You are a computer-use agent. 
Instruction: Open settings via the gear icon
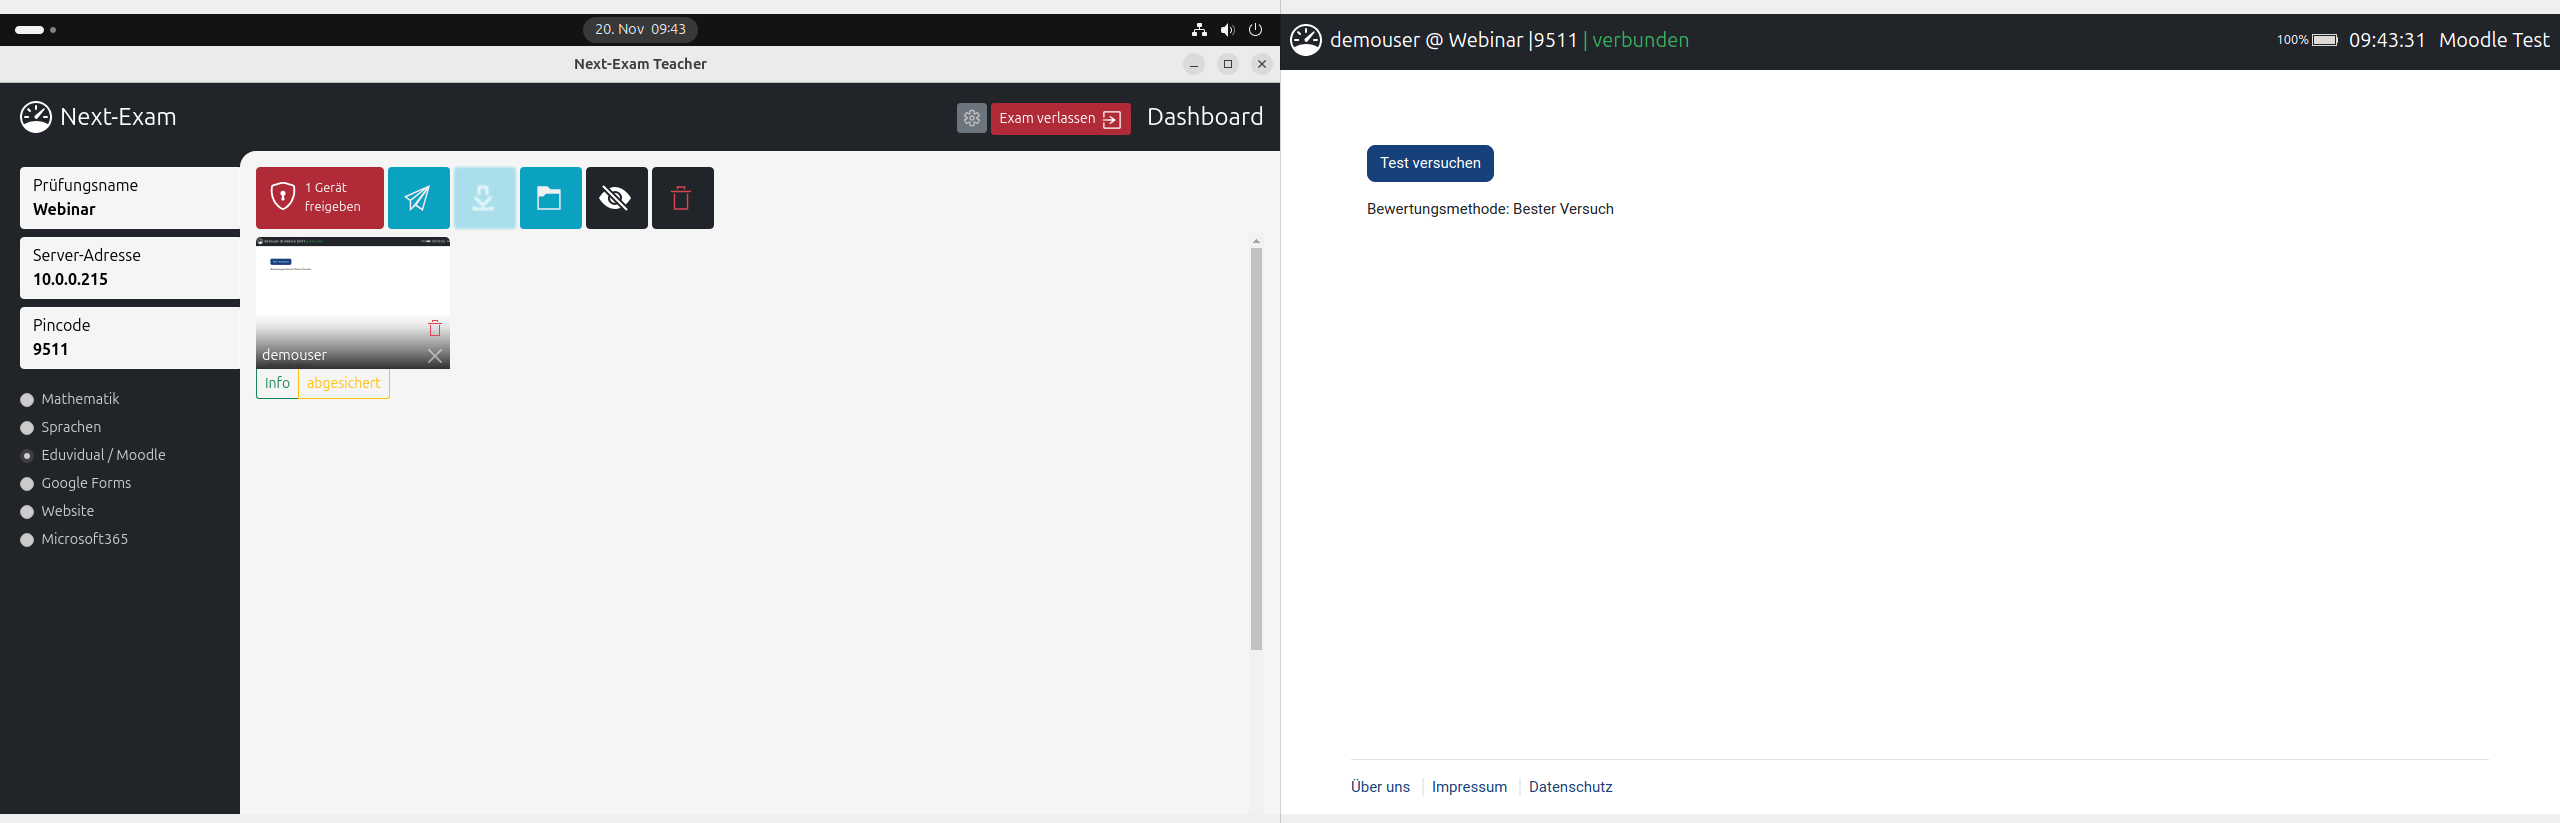click(971, 118)
